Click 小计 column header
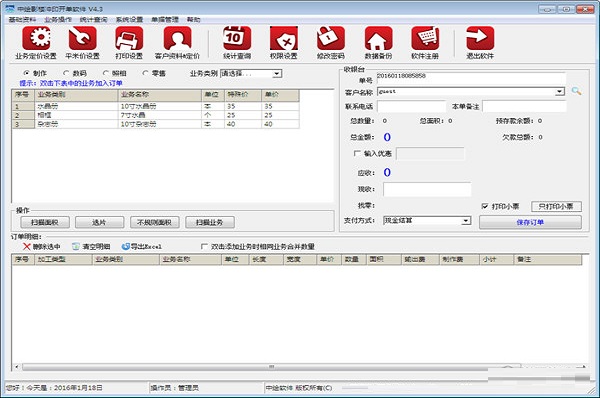This screenshot has width=600, height=398. (x=496, y=259)
